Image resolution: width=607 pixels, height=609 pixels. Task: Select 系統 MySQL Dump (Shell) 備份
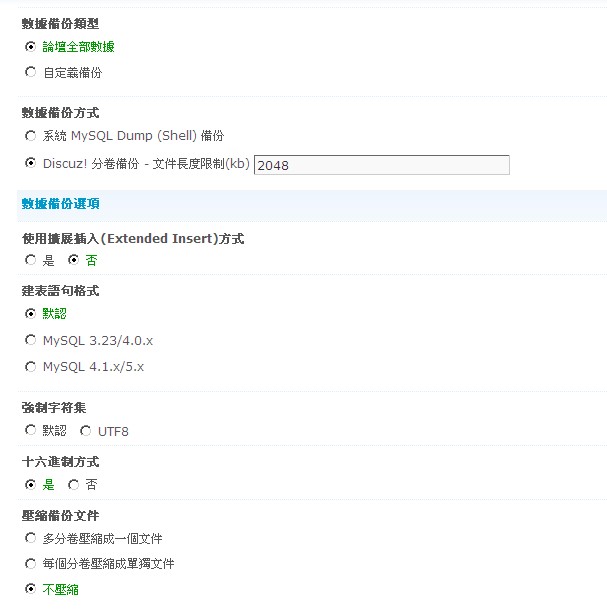pos(30,136)
